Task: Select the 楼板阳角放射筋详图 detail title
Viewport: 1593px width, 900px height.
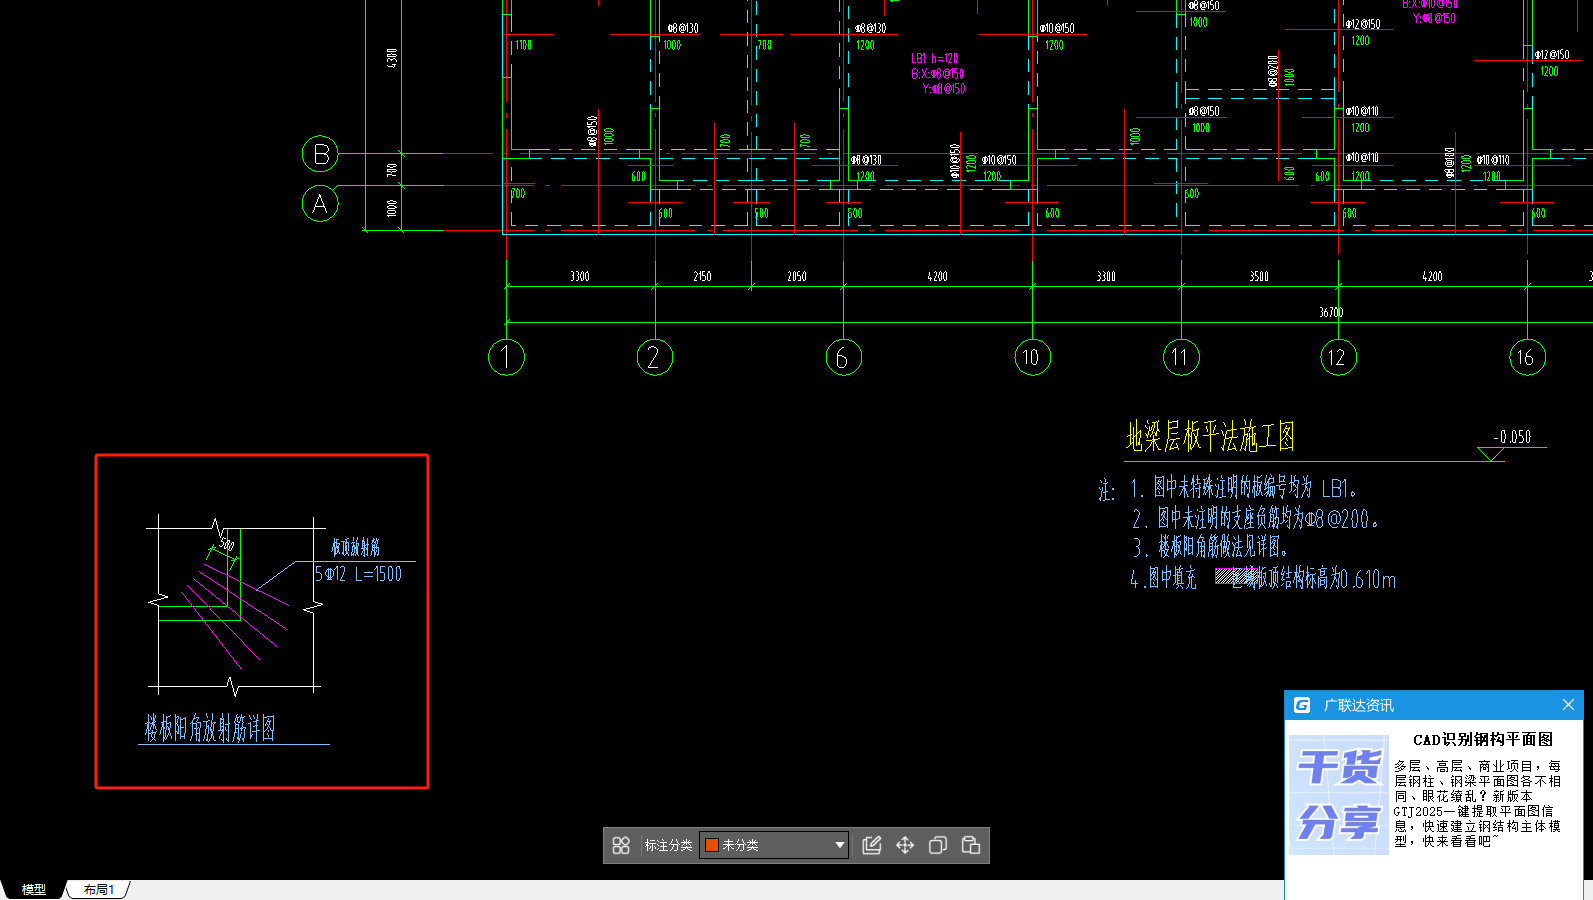Action: click(x=210, y=728)
